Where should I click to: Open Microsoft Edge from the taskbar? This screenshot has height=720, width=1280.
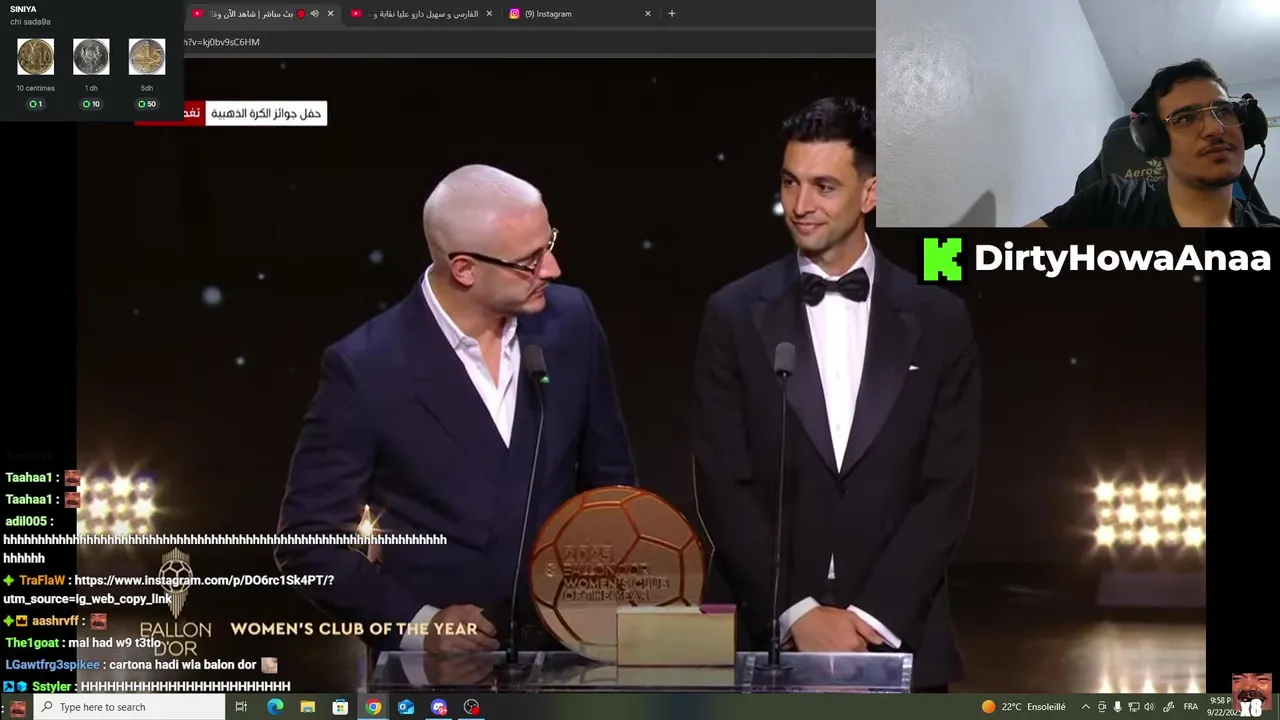coord(275,707)
